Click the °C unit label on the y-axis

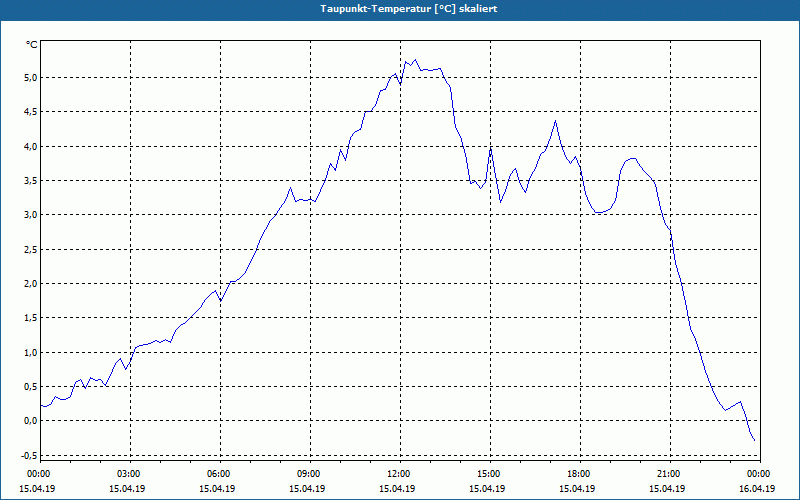click(32, 45)
